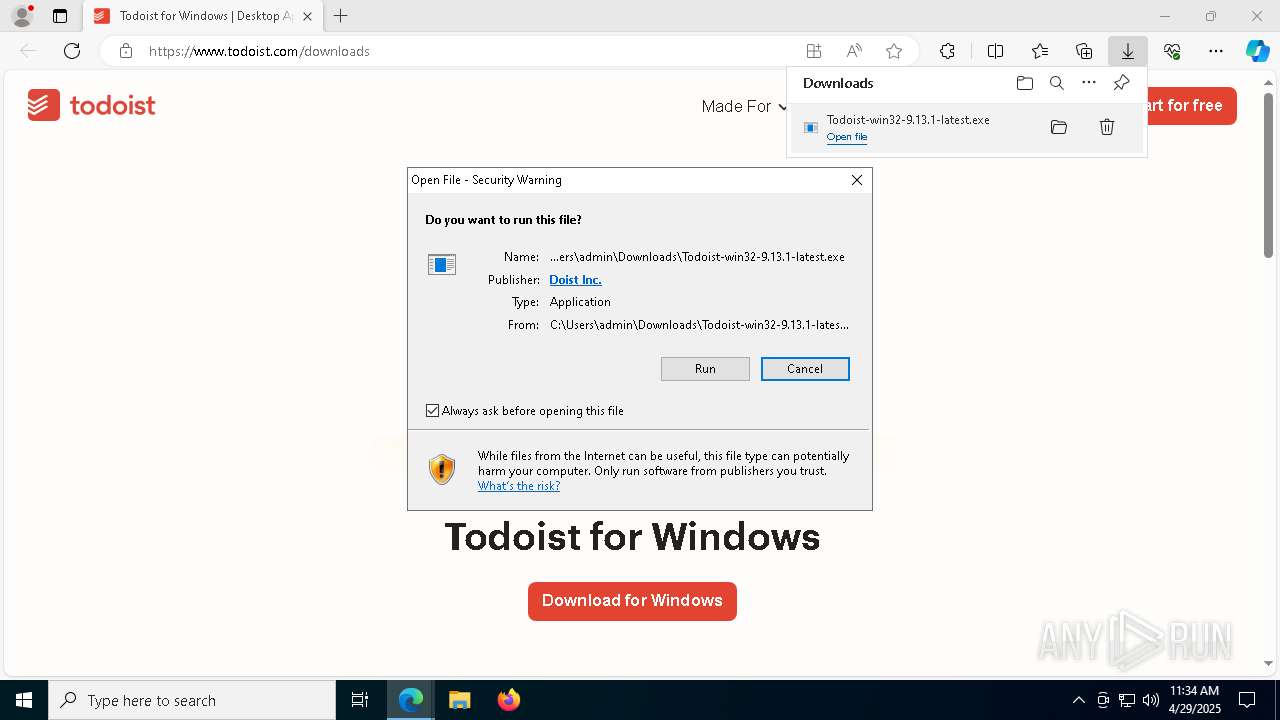
Task: Delete the Todoist exe download entry
Action: tap(1107, 127)
